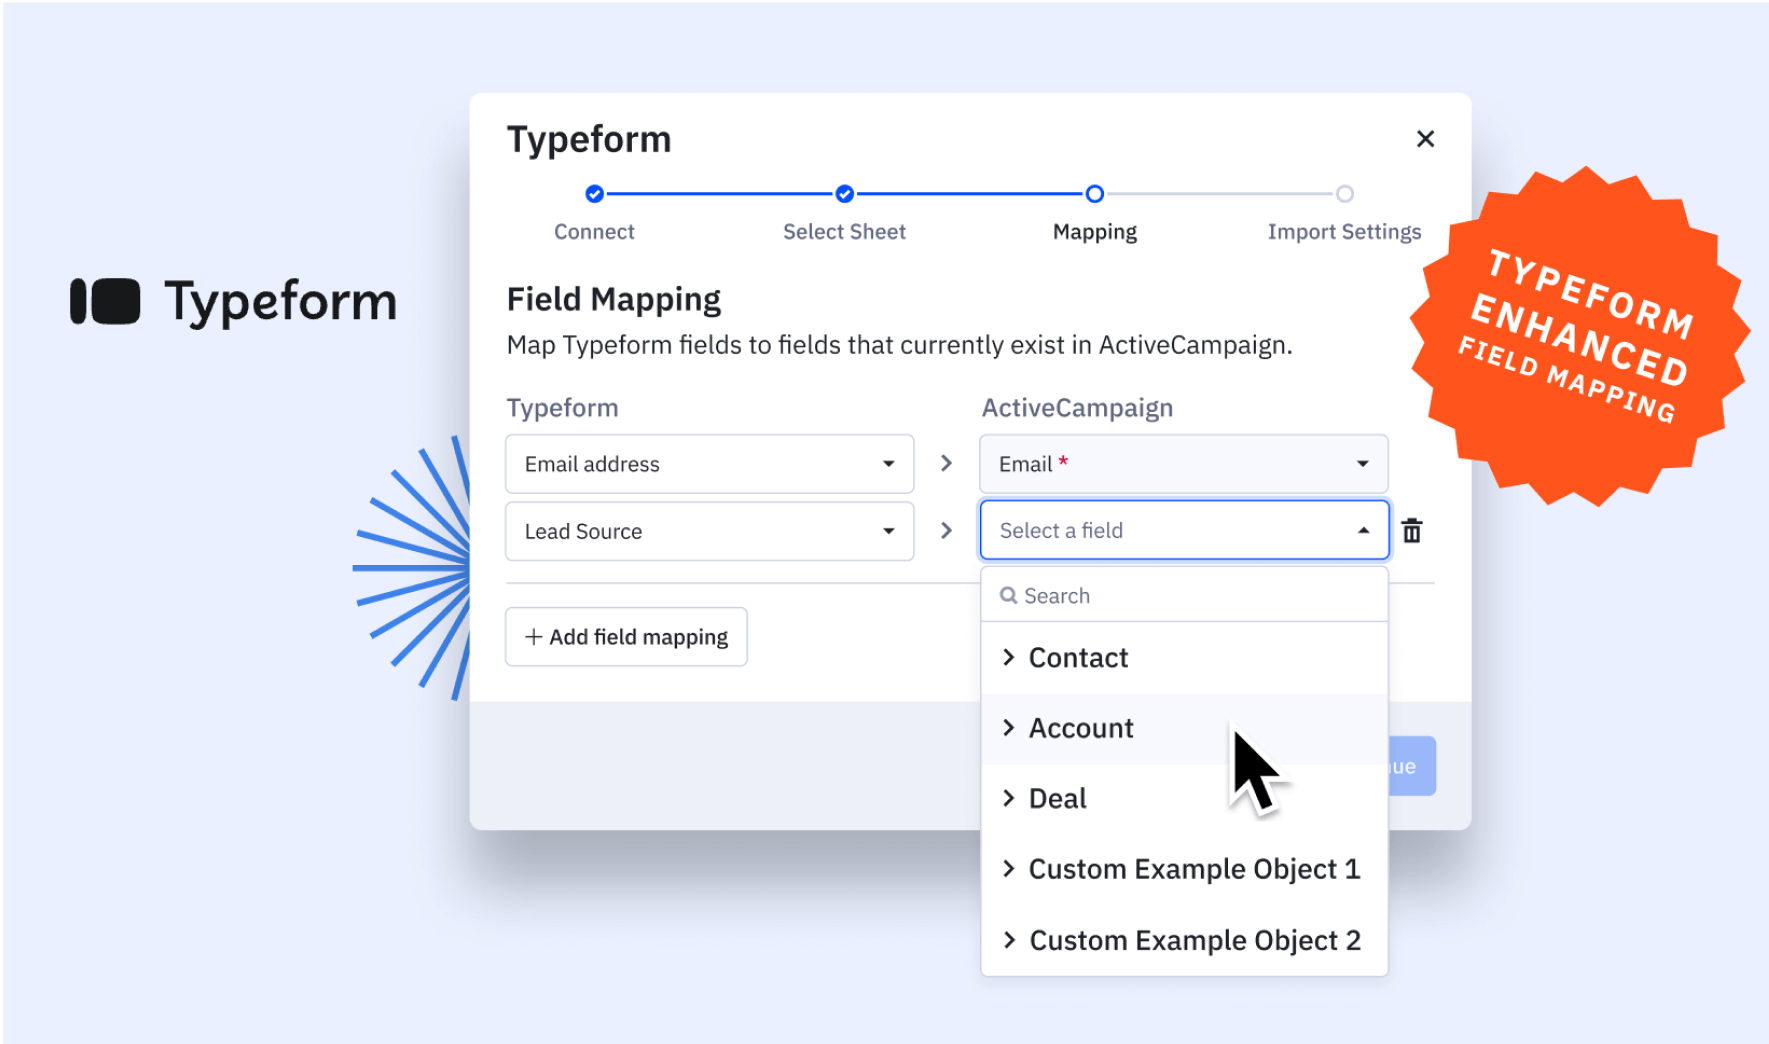Expand the Account category
Image resolution: width=1769 pixels, height=1044 pixels.
pyautogui.click(x=1080, y=729)
